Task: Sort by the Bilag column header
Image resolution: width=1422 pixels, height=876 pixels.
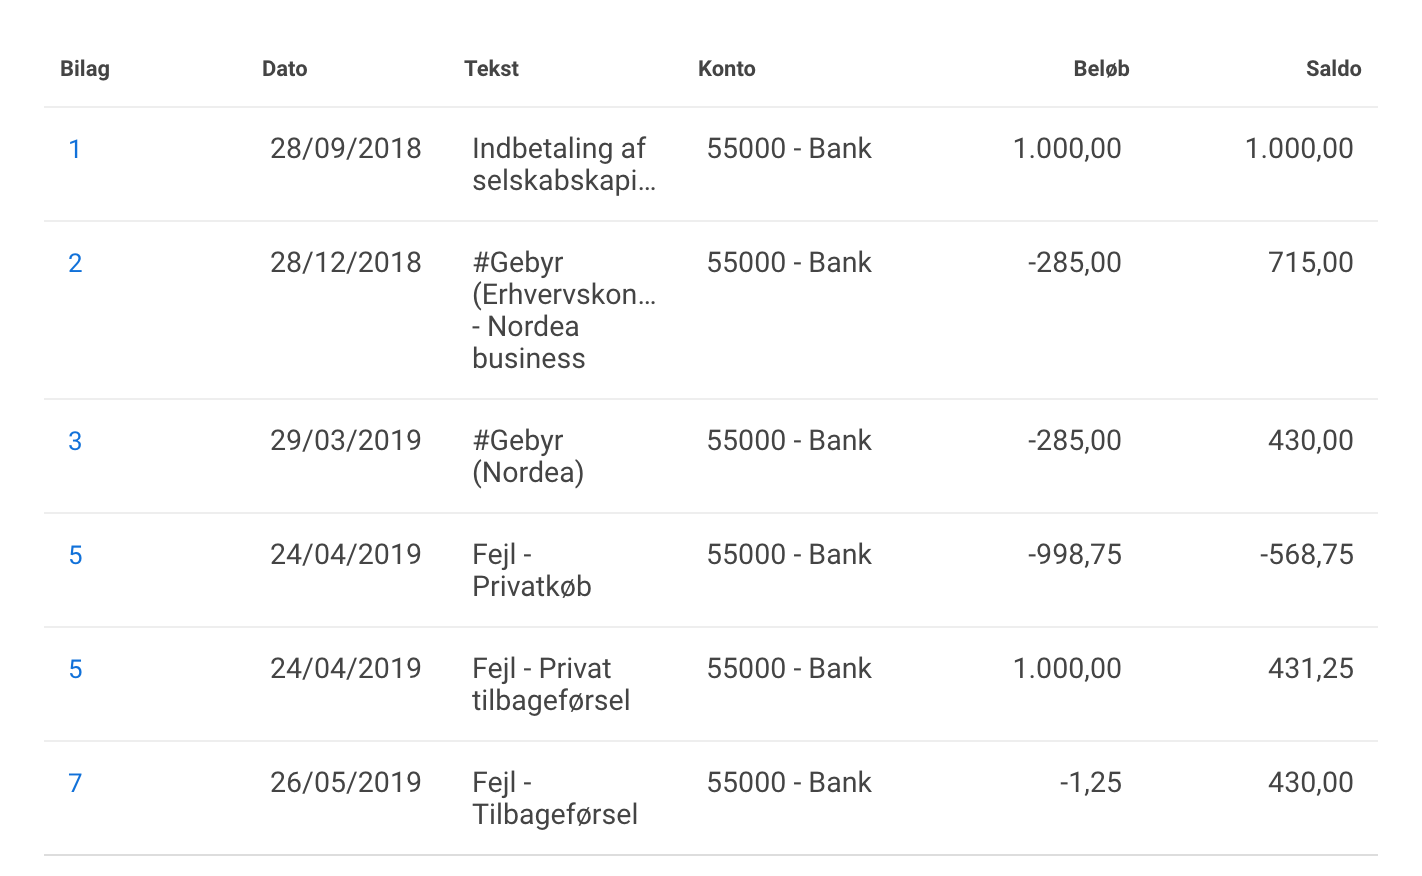Action: pyautogui.click(x=85, y=69)
